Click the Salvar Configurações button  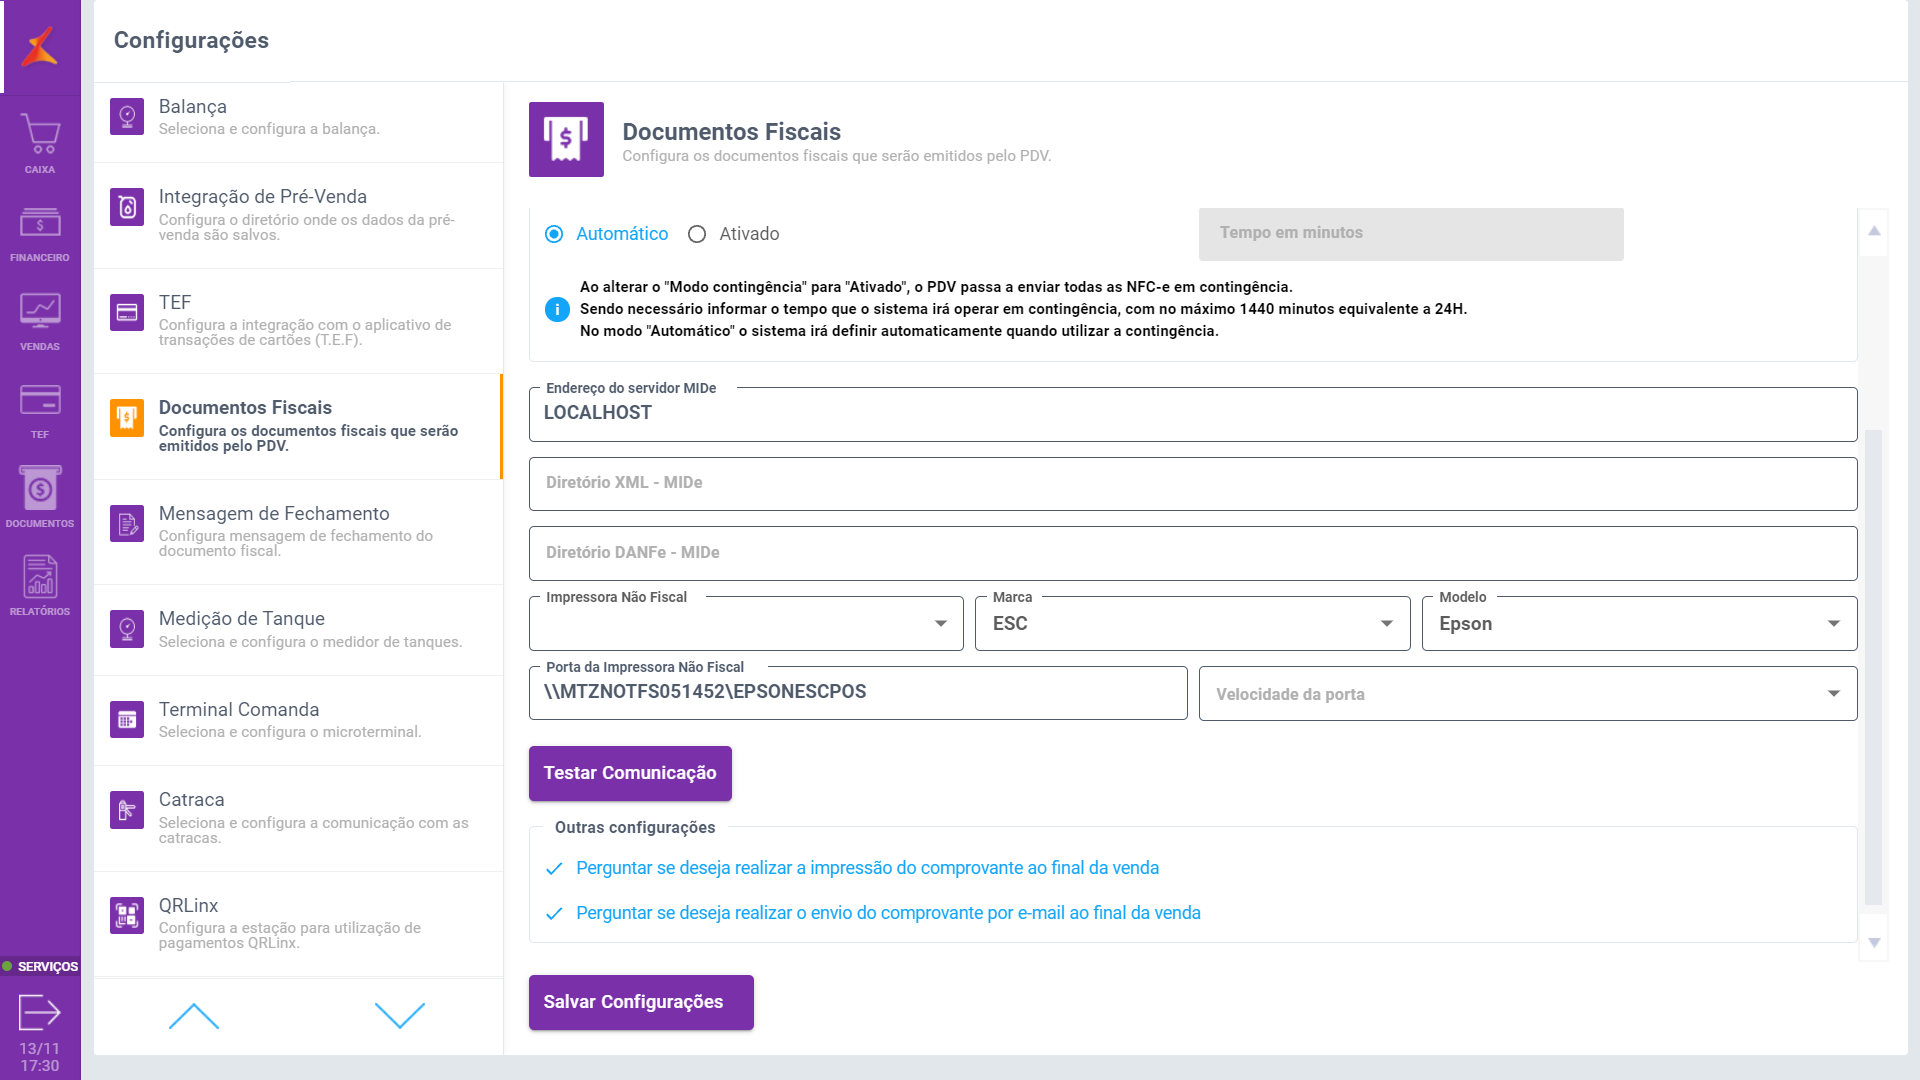pos(641,1002)
